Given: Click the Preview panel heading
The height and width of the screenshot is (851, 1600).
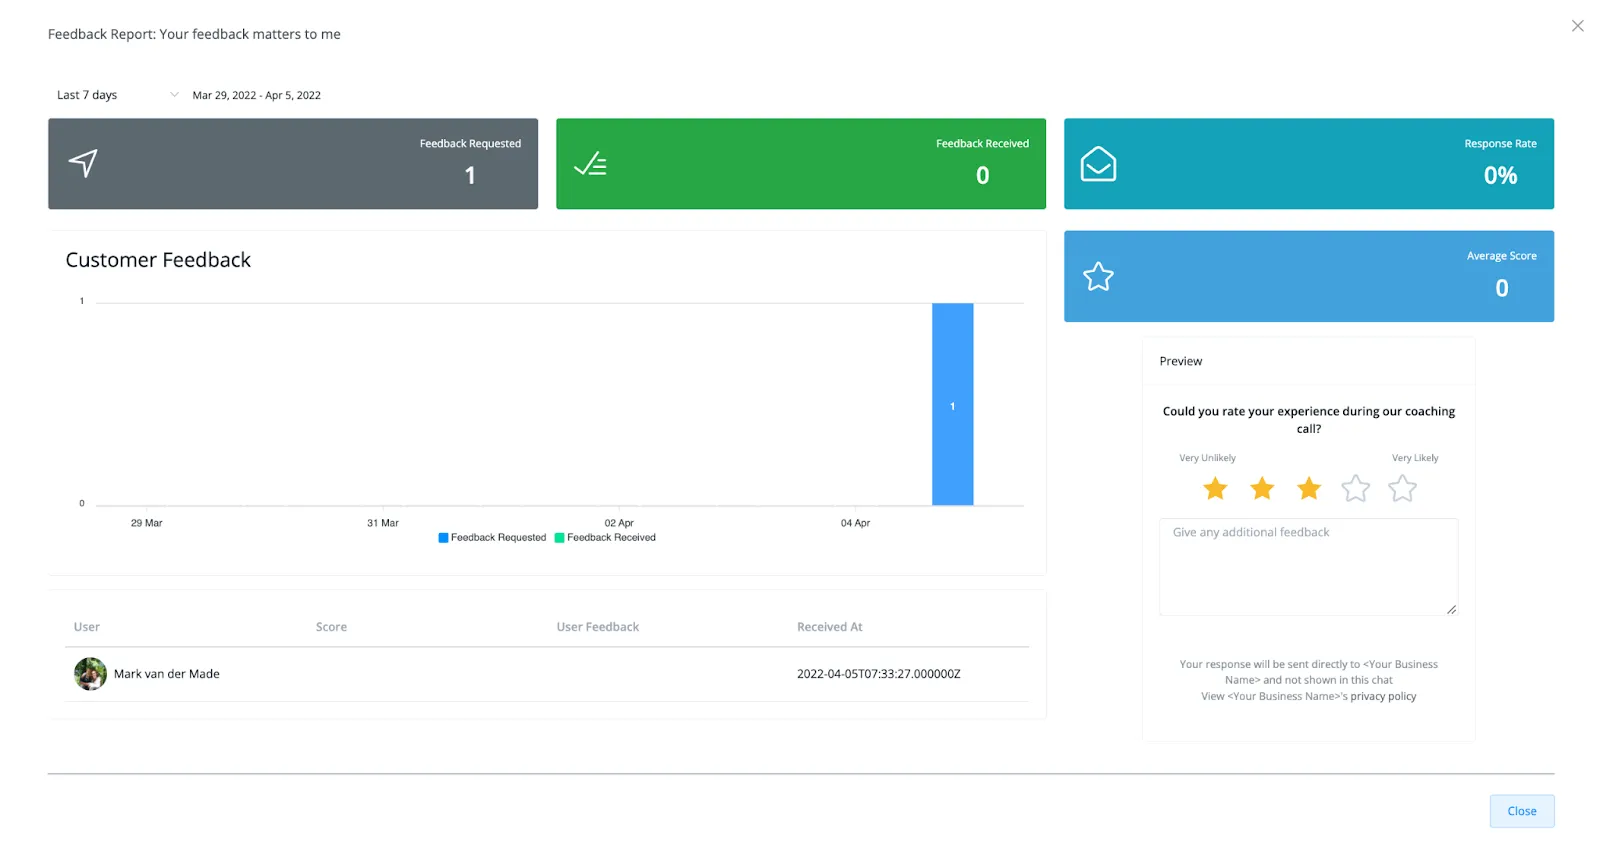Looking at the screenshot, I should (x=1181, y=361).
